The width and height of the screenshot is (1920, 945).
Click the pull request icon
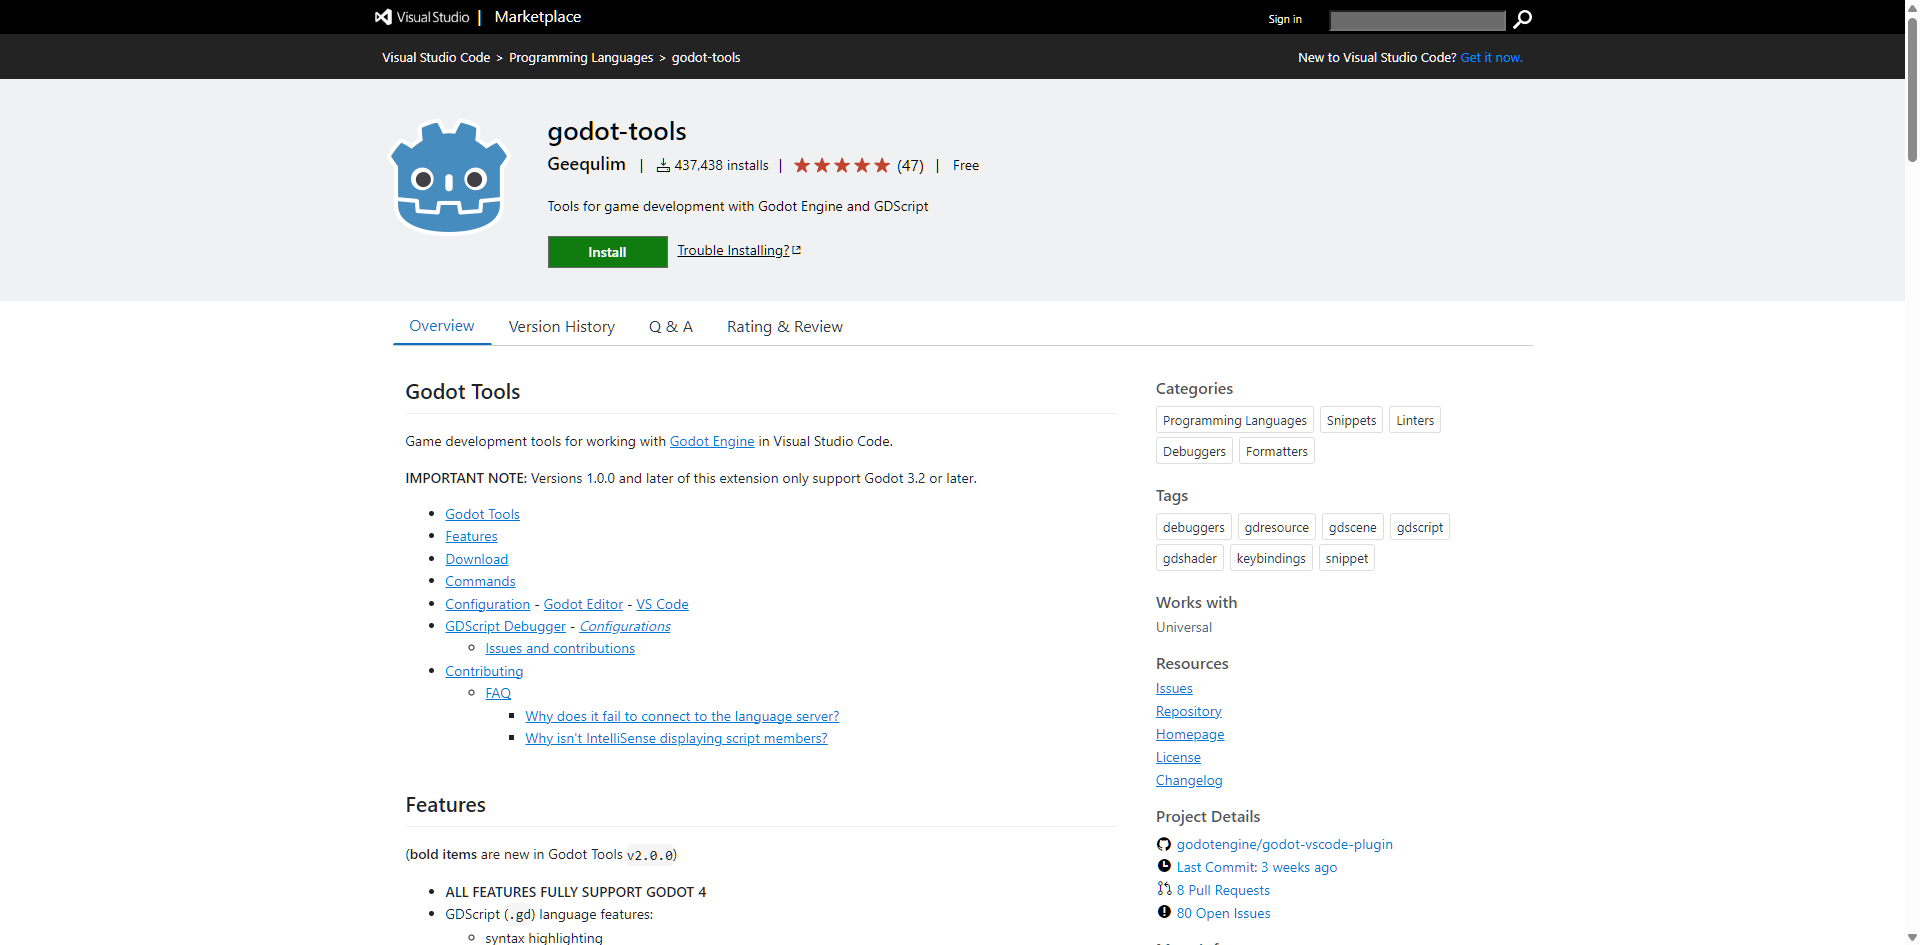(x=1164, y=889)
